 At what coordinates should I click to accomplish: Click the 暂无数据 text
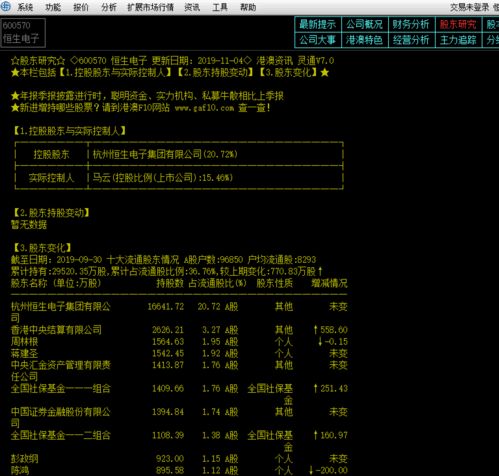point(29,224)
